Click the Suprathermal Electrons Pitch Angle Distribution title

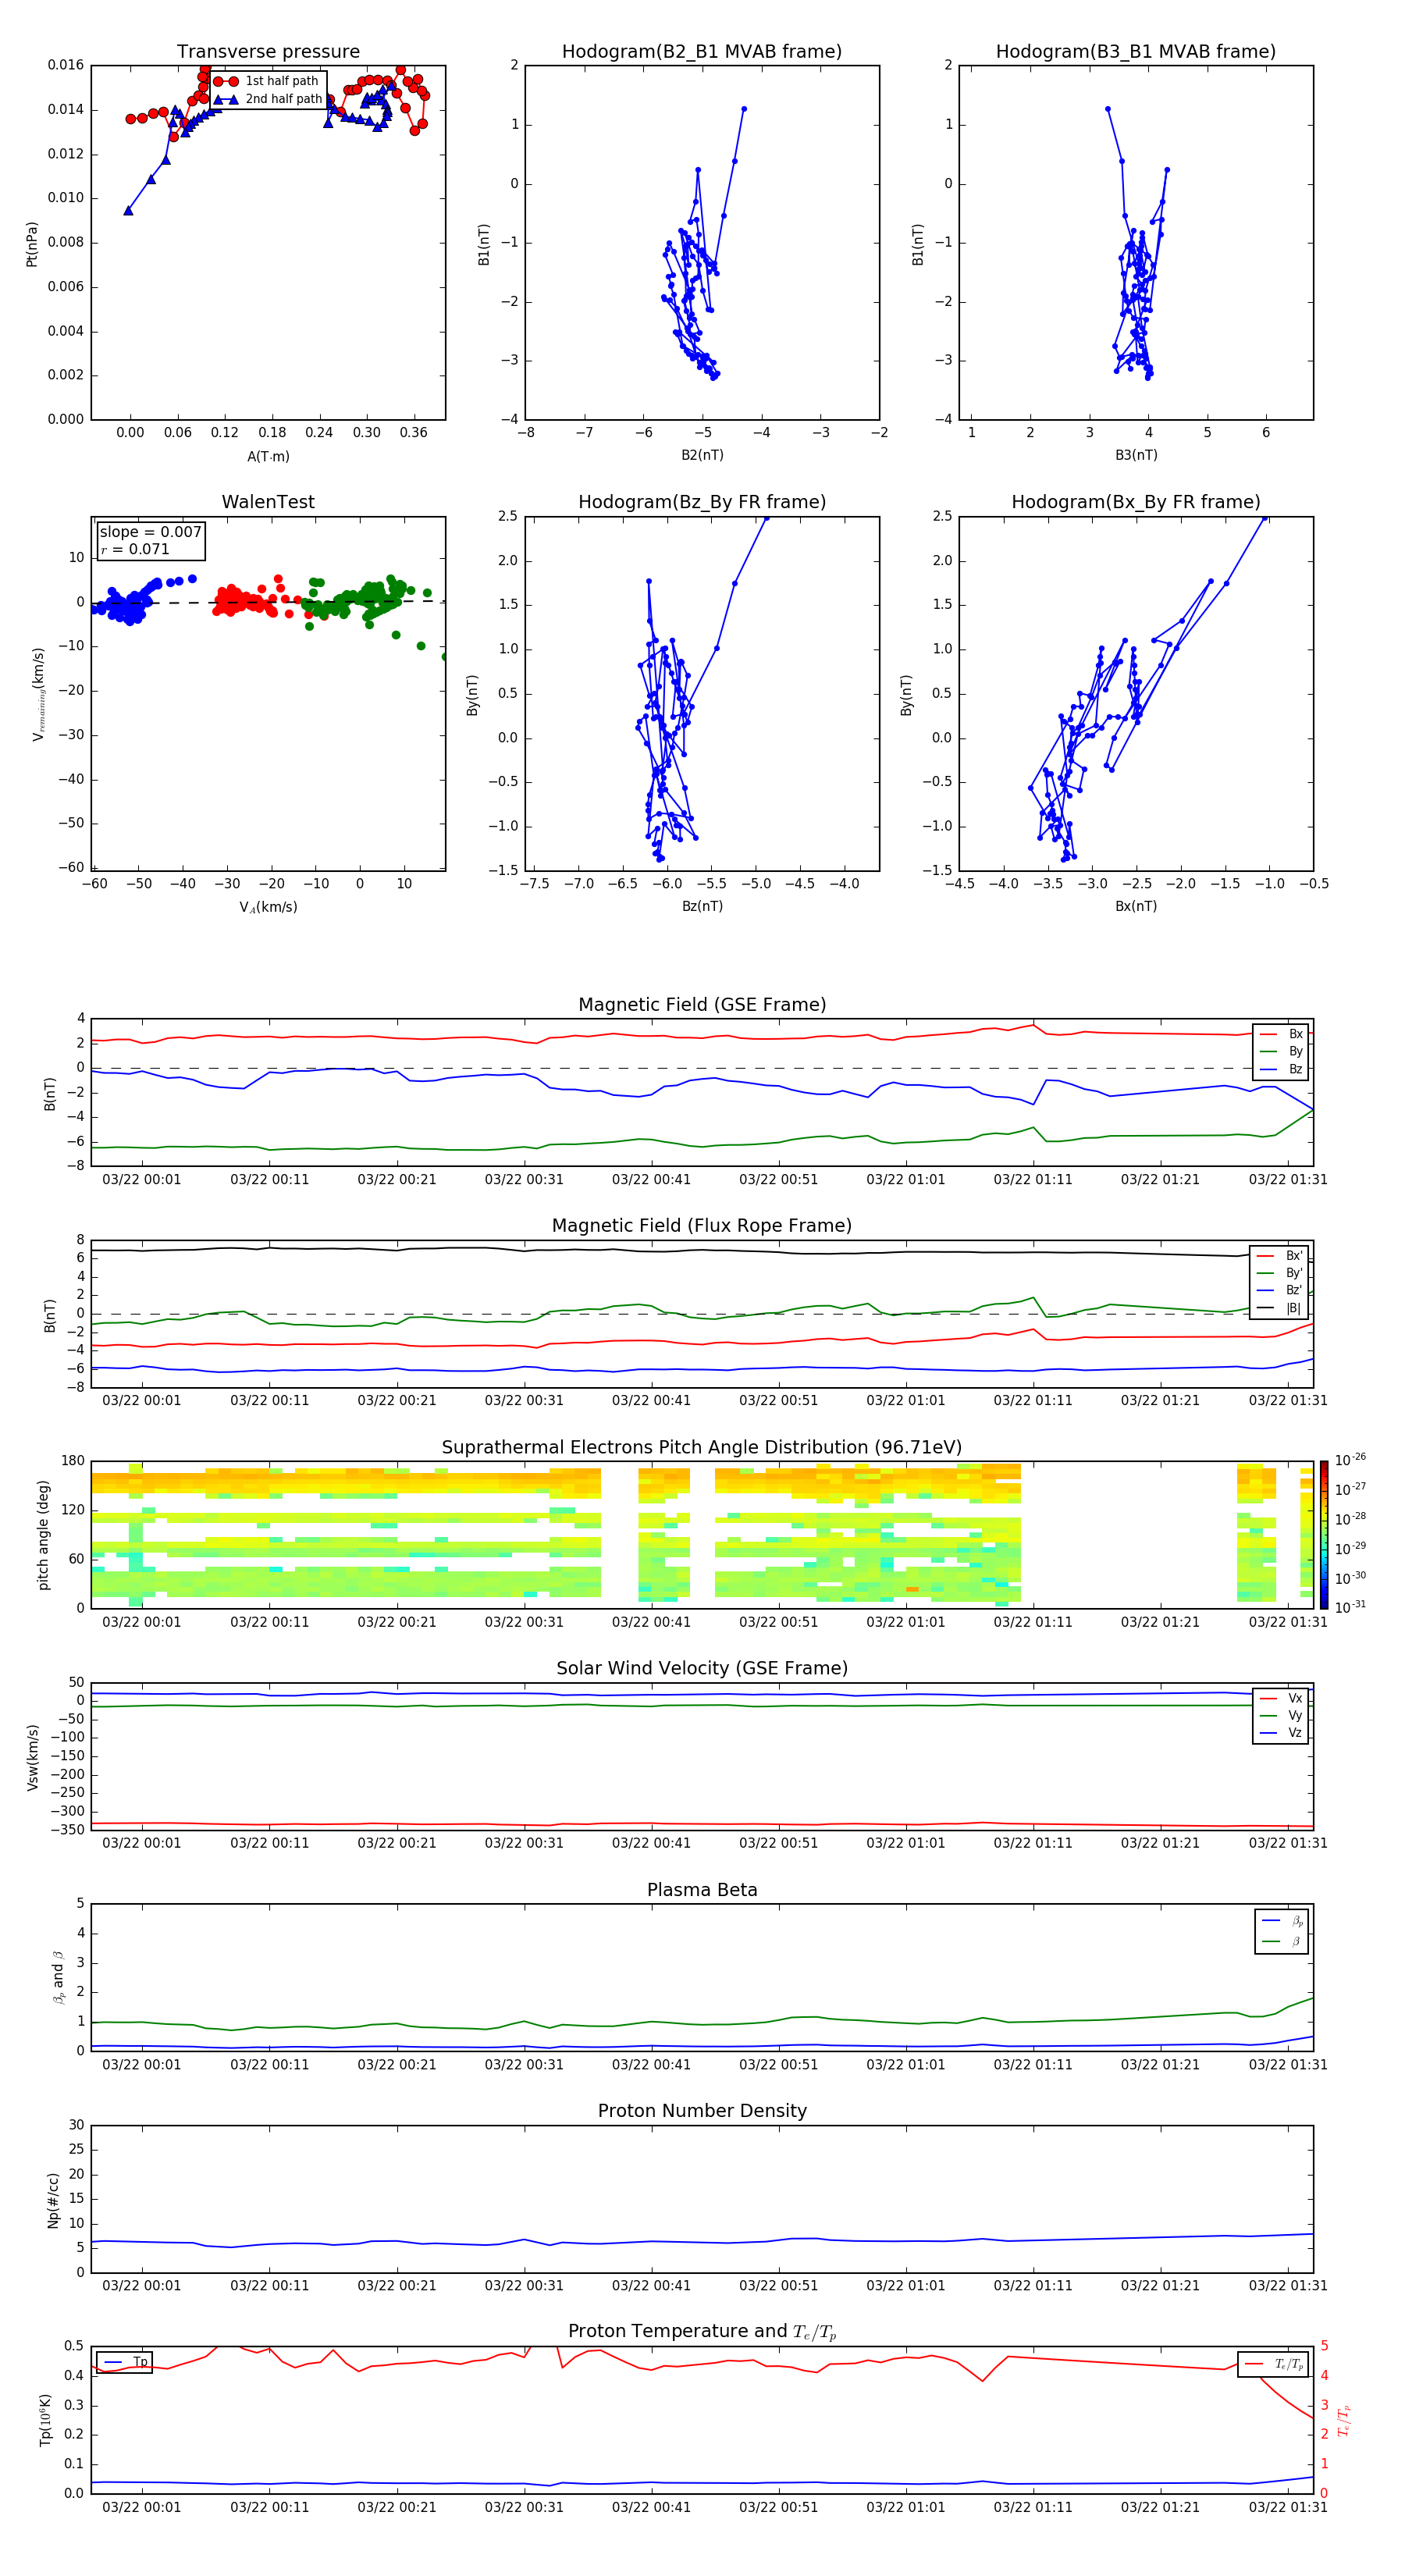coord(702,1448)
